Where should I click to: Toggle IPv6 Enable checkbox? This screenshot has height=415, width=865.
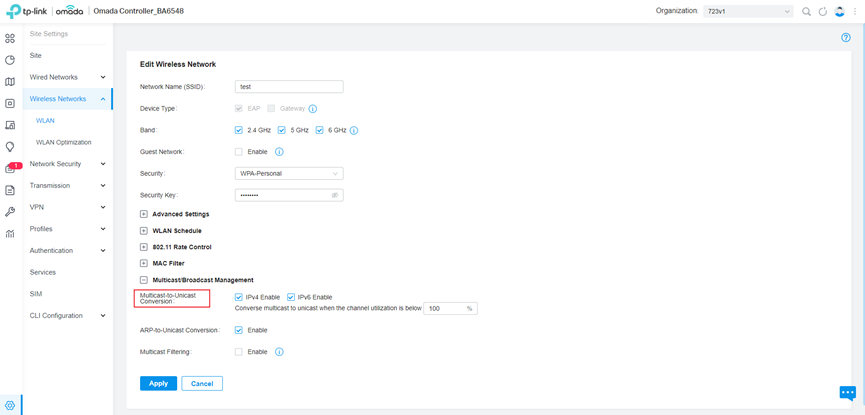(291, 297)
